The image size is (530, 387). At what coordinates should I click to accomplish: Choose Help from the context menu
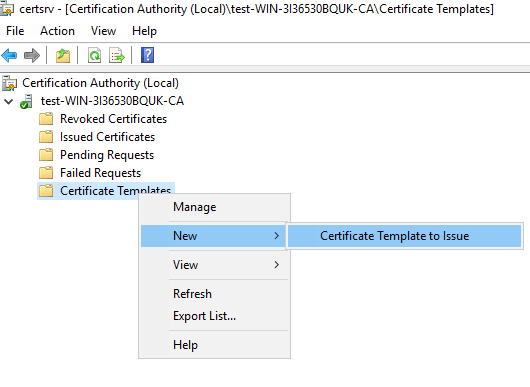click(x=214, y=345)
